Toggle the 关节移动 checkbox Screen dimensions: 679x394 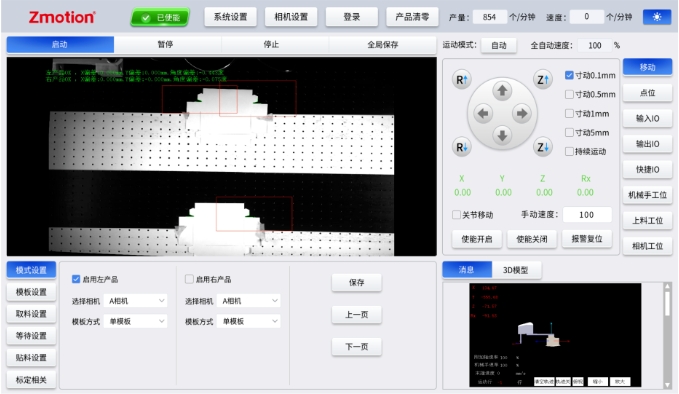[x=456, y=214]
